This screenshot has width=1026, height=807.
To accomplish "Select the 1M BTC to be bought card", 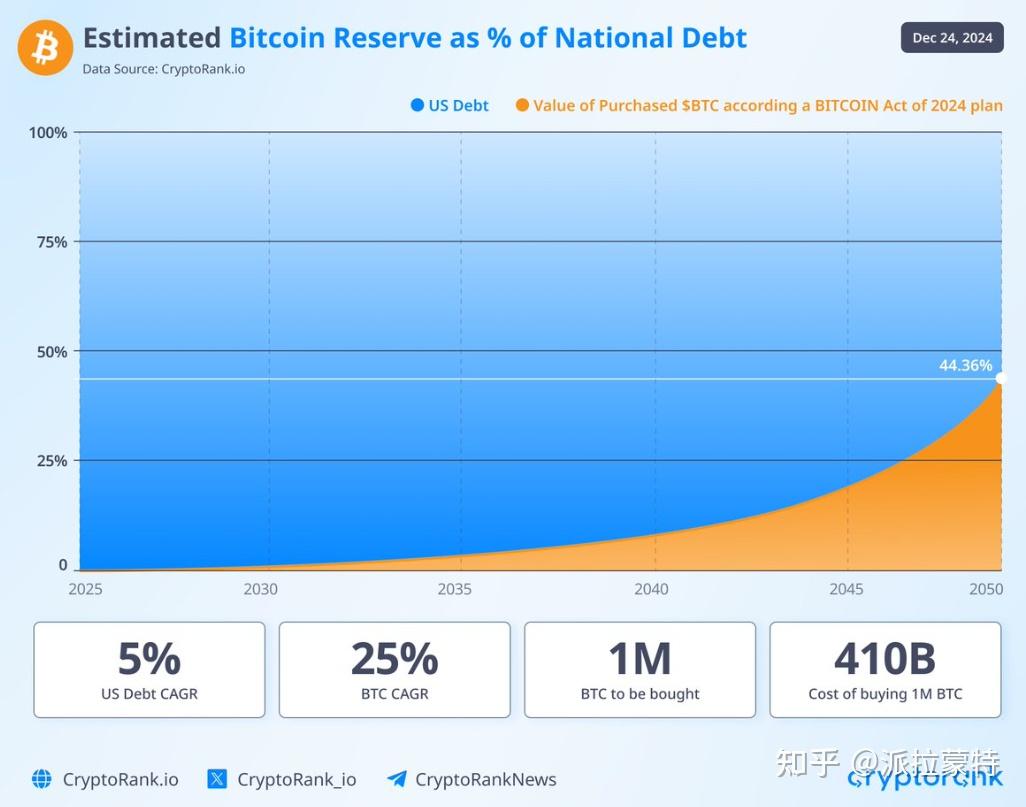I will (x=640, y=669).
